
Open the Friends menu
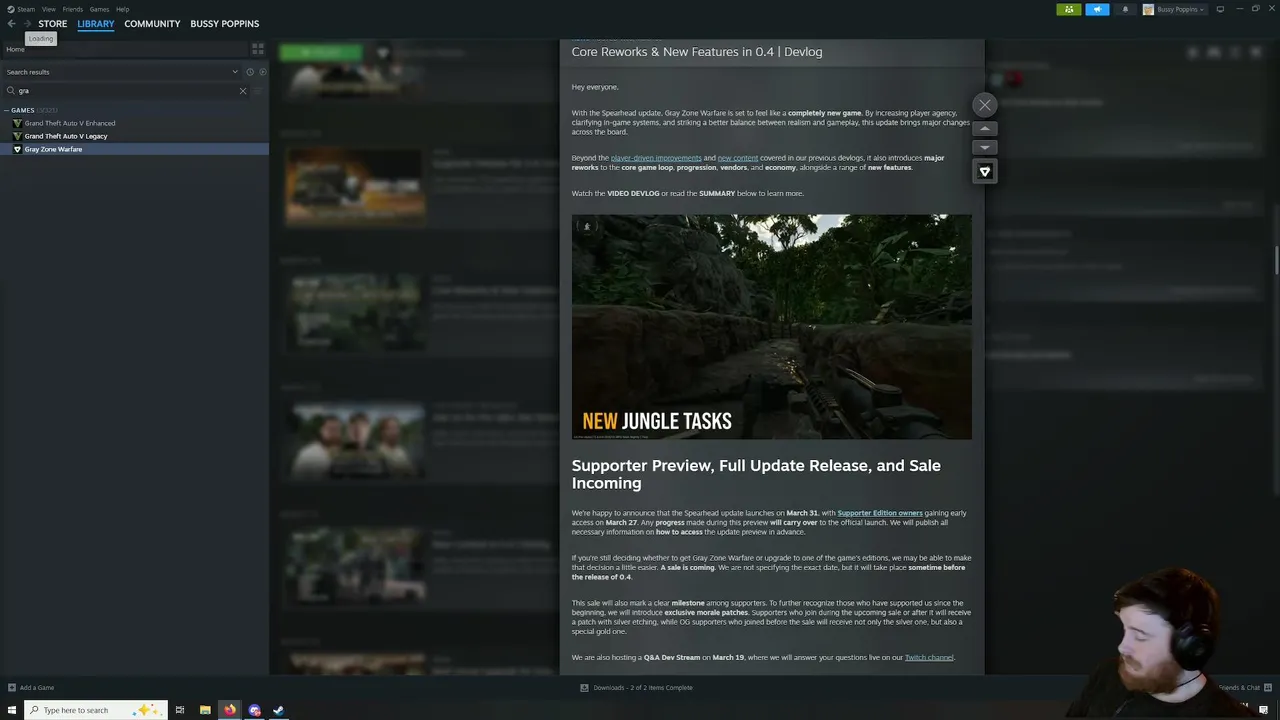coord(73,9)
